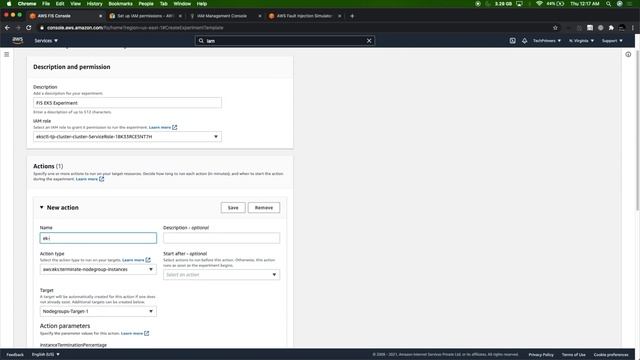Open the Start after Select an action dropdown

click(221, 275)
